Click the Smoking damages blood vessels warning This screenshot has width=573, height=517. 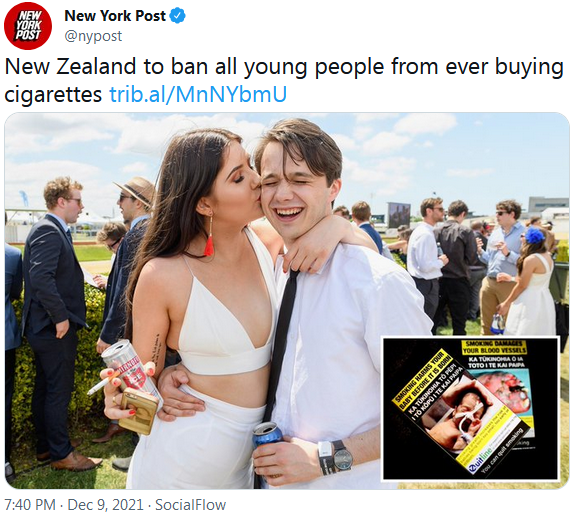[494, 348]
